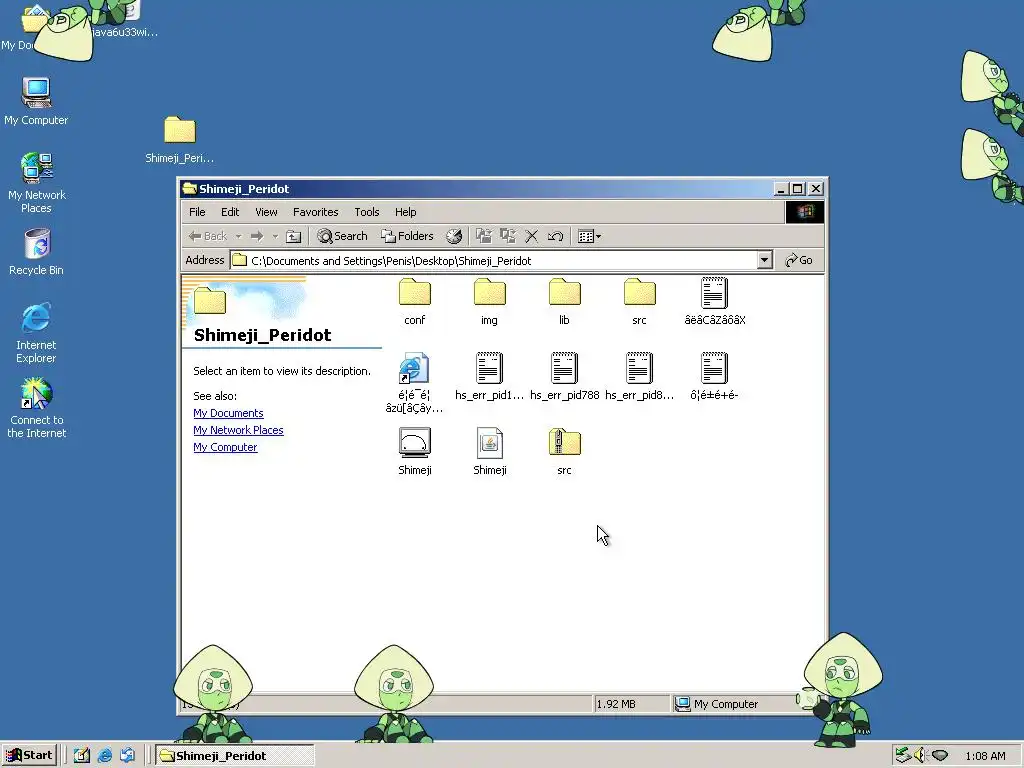Follow the My Computer link in the side pane

(225, 447)
